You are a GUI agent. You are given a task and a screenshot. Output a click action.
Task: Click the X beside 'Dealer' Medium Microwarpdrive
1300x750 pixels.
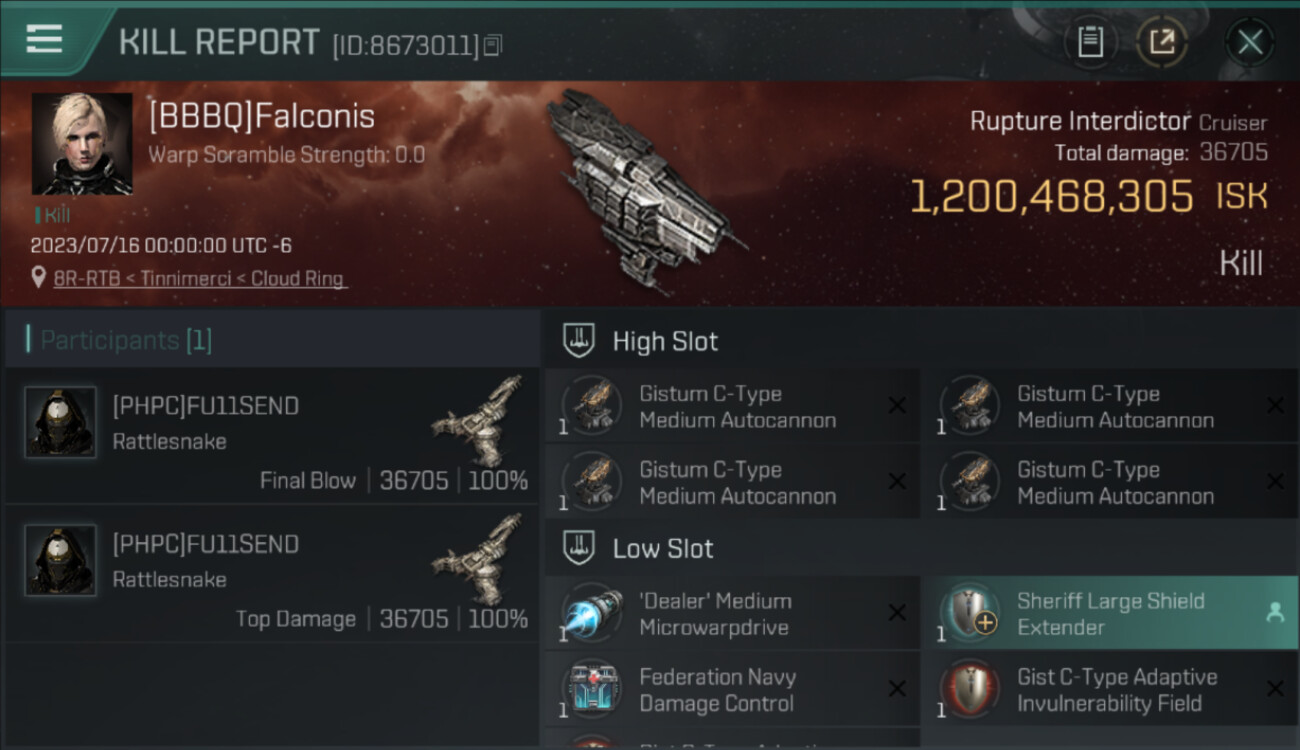897,614
